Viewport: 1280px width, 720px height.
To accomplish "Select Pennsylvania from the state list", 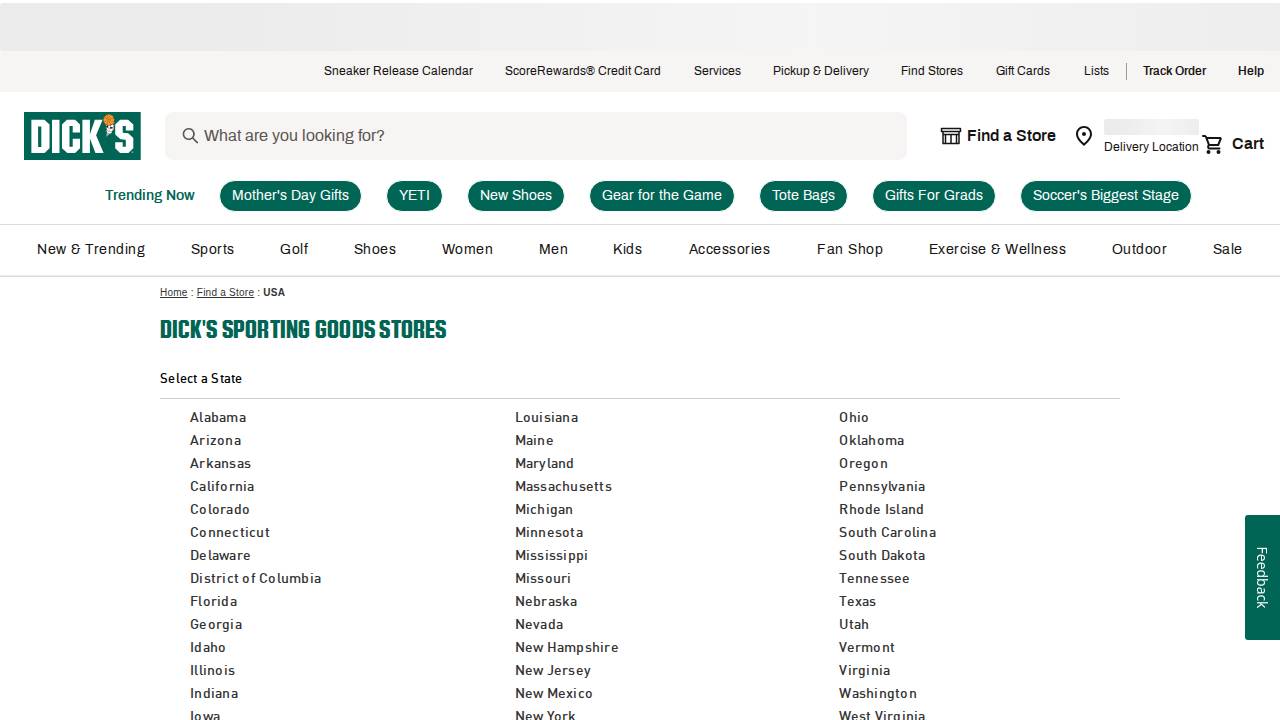I will (x=882, y=486).
